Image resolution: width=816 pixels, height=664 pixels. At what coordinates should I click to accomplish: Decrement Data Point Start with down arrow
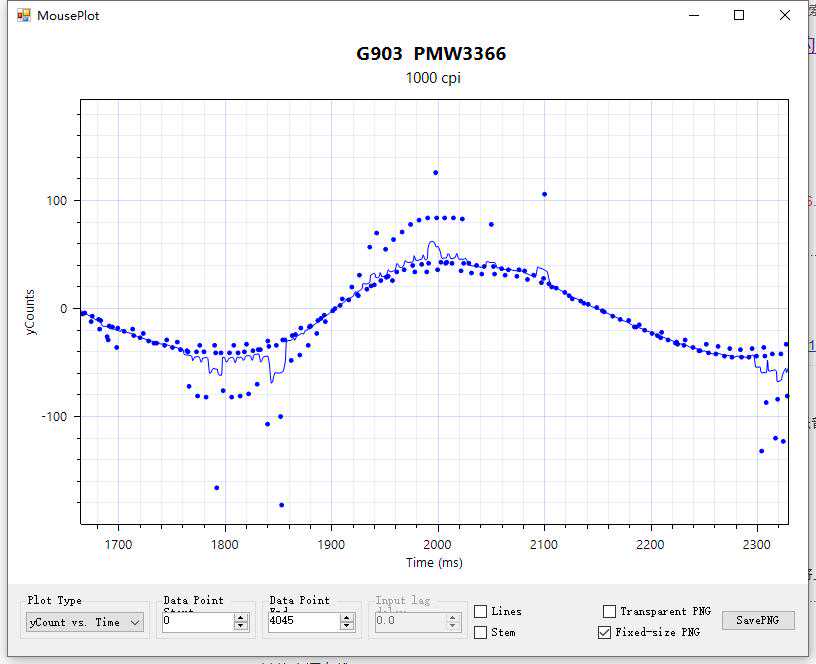241,626
